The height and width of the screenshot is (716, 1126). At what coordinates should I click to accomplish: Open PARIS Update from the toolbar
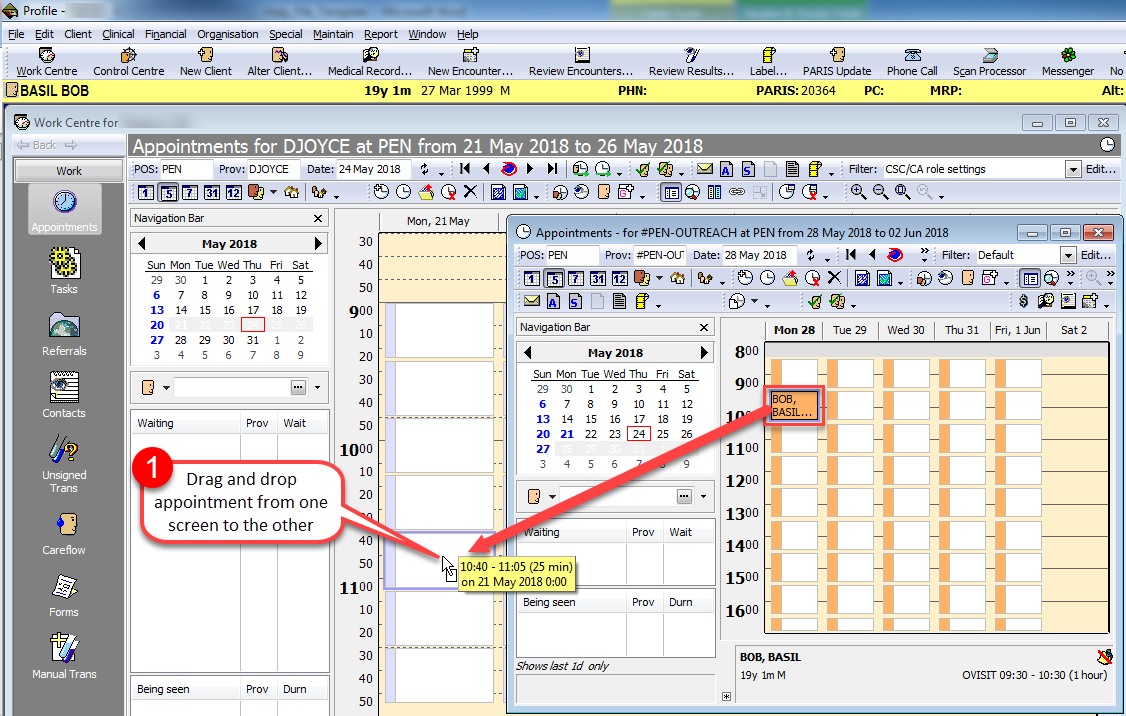(837, 62)
